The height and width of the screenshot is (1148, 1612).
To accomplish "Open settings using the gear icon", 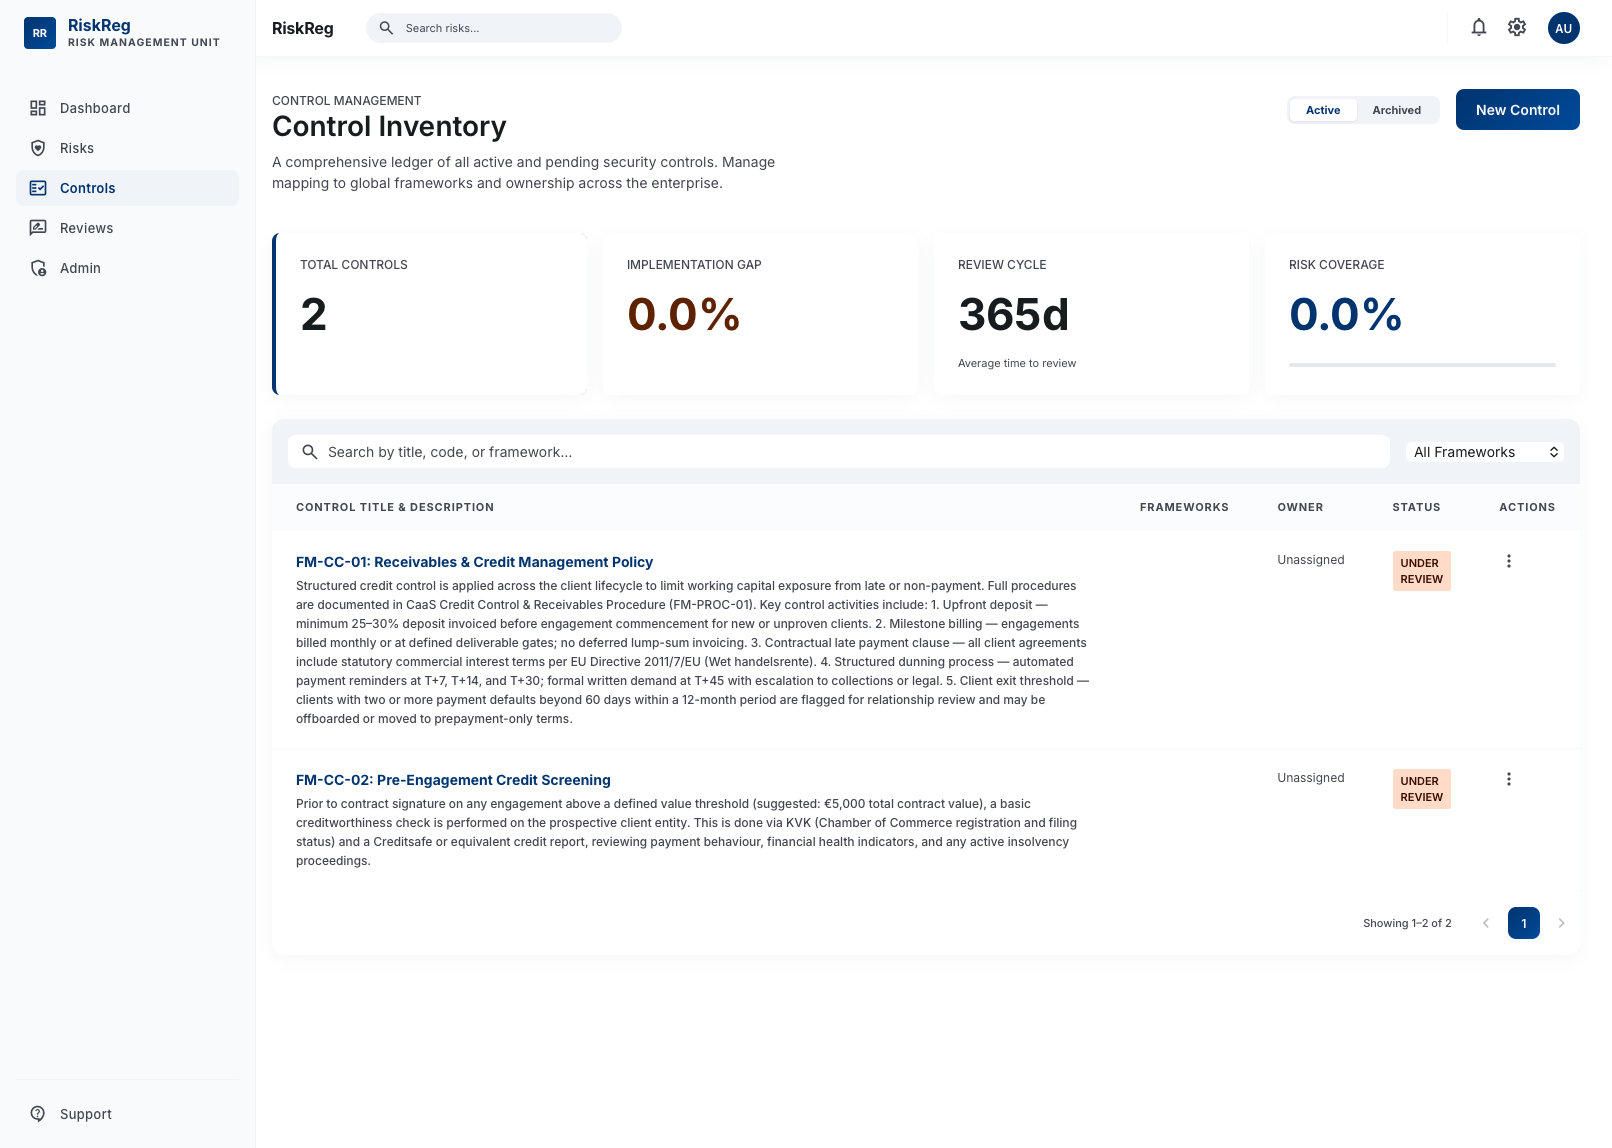I will click(1516, 27).
